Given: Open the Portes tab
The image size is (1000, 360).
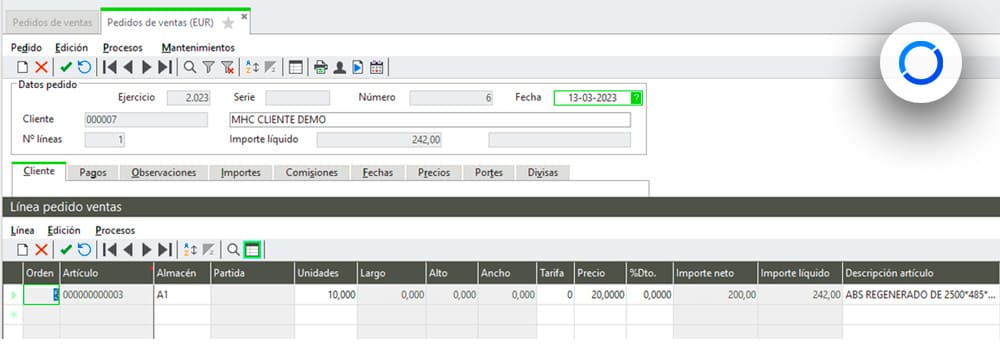Looking at the screenshot, I should 489,172.
